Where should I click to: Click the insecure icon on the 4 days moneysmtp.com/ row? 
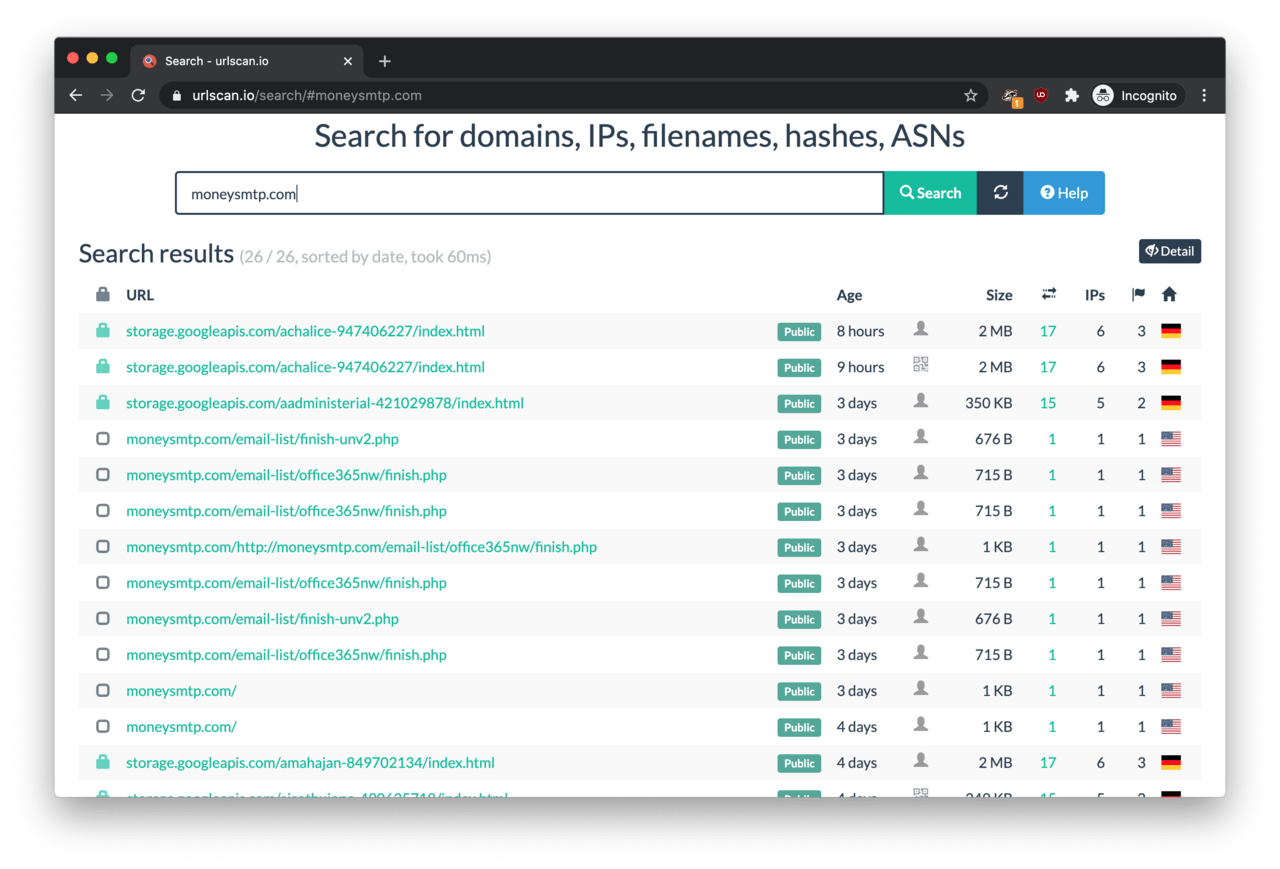coord(102,726)
